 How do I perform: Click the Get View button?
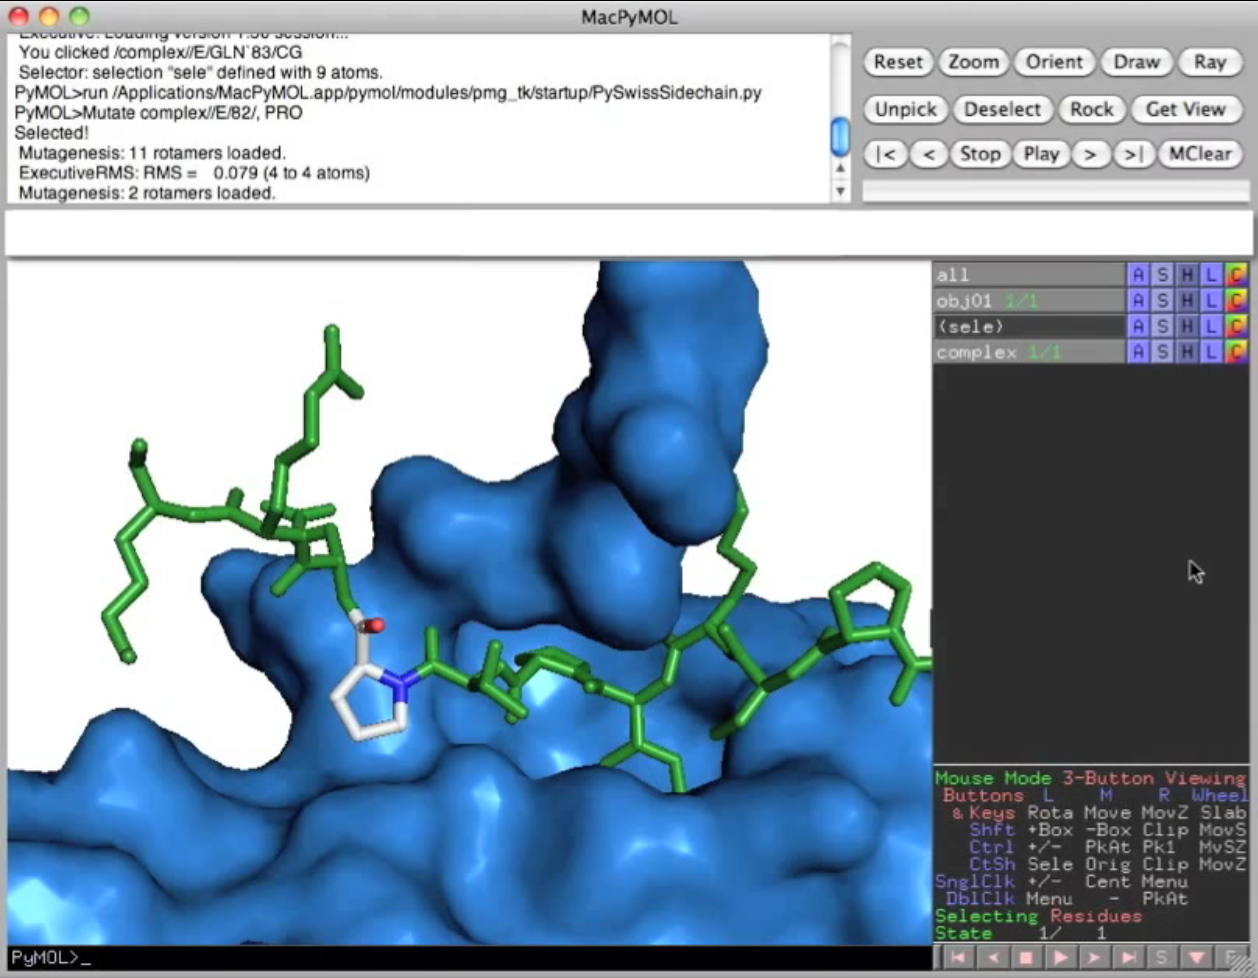[1185, 109]
